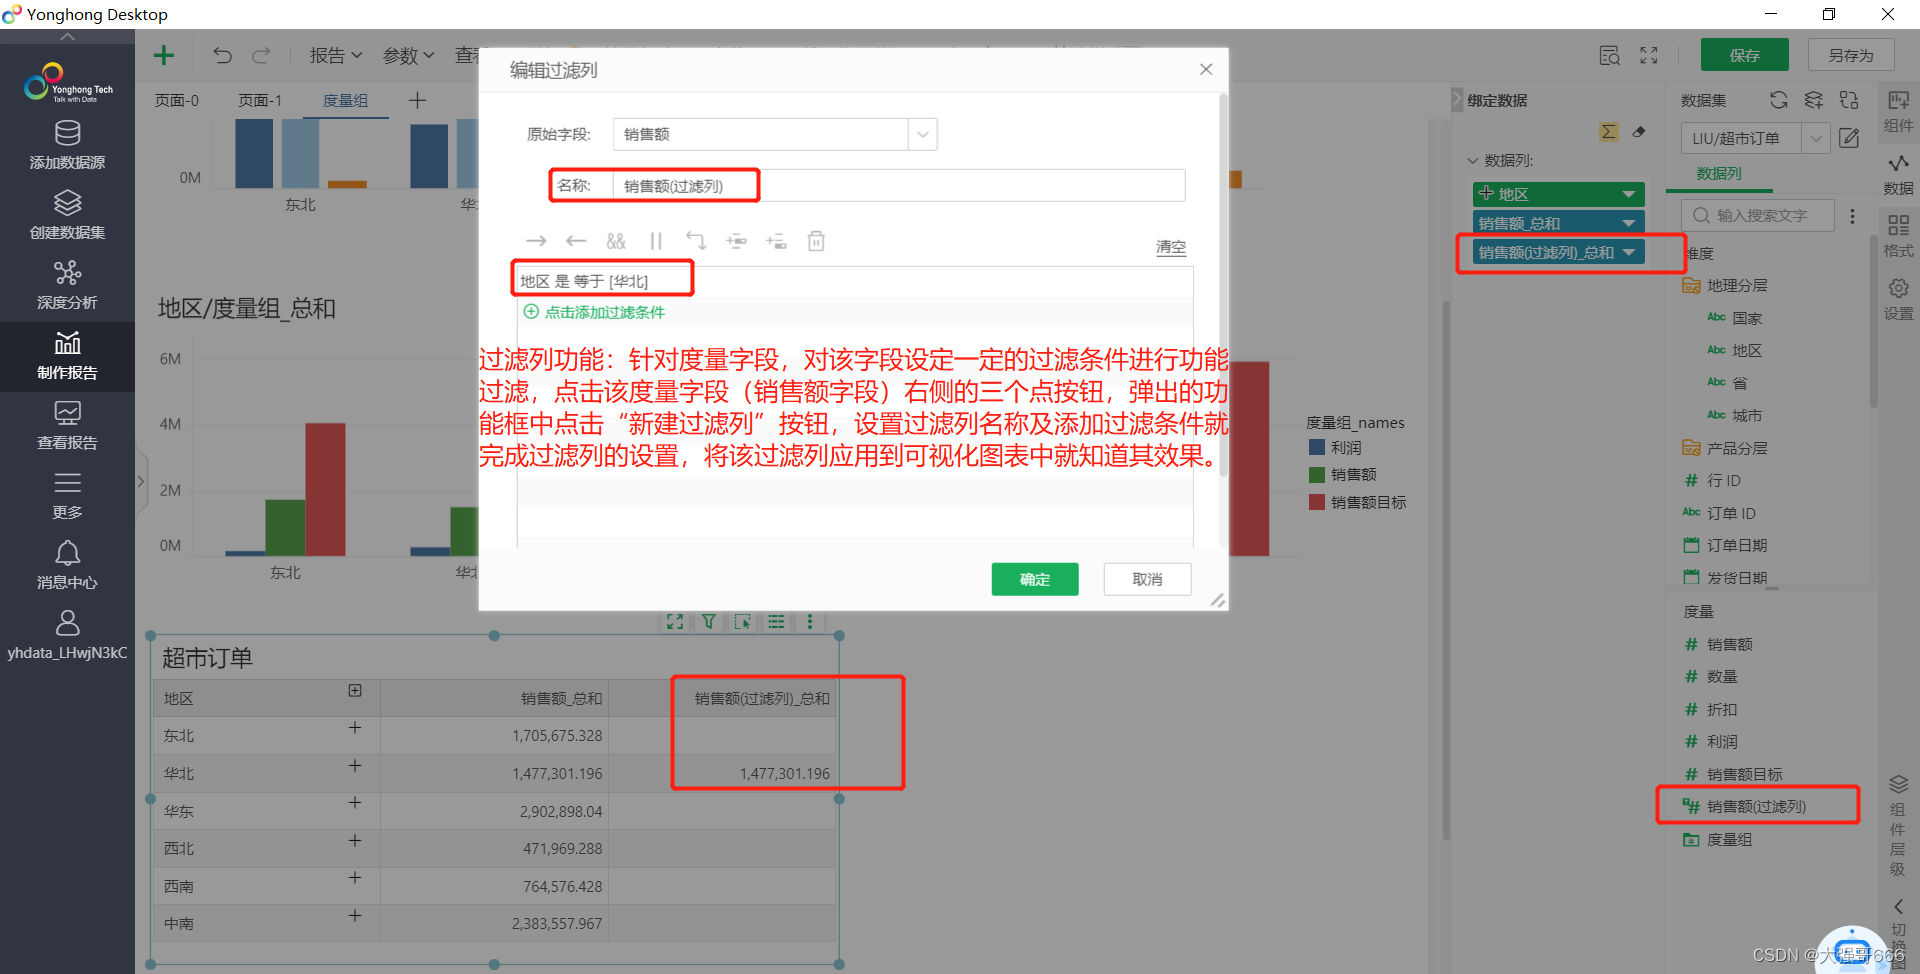Screen dimensions: 1920x974
Task: Select the 地区 是 等于 [华北] filter condition
Action: coord(584,281)
